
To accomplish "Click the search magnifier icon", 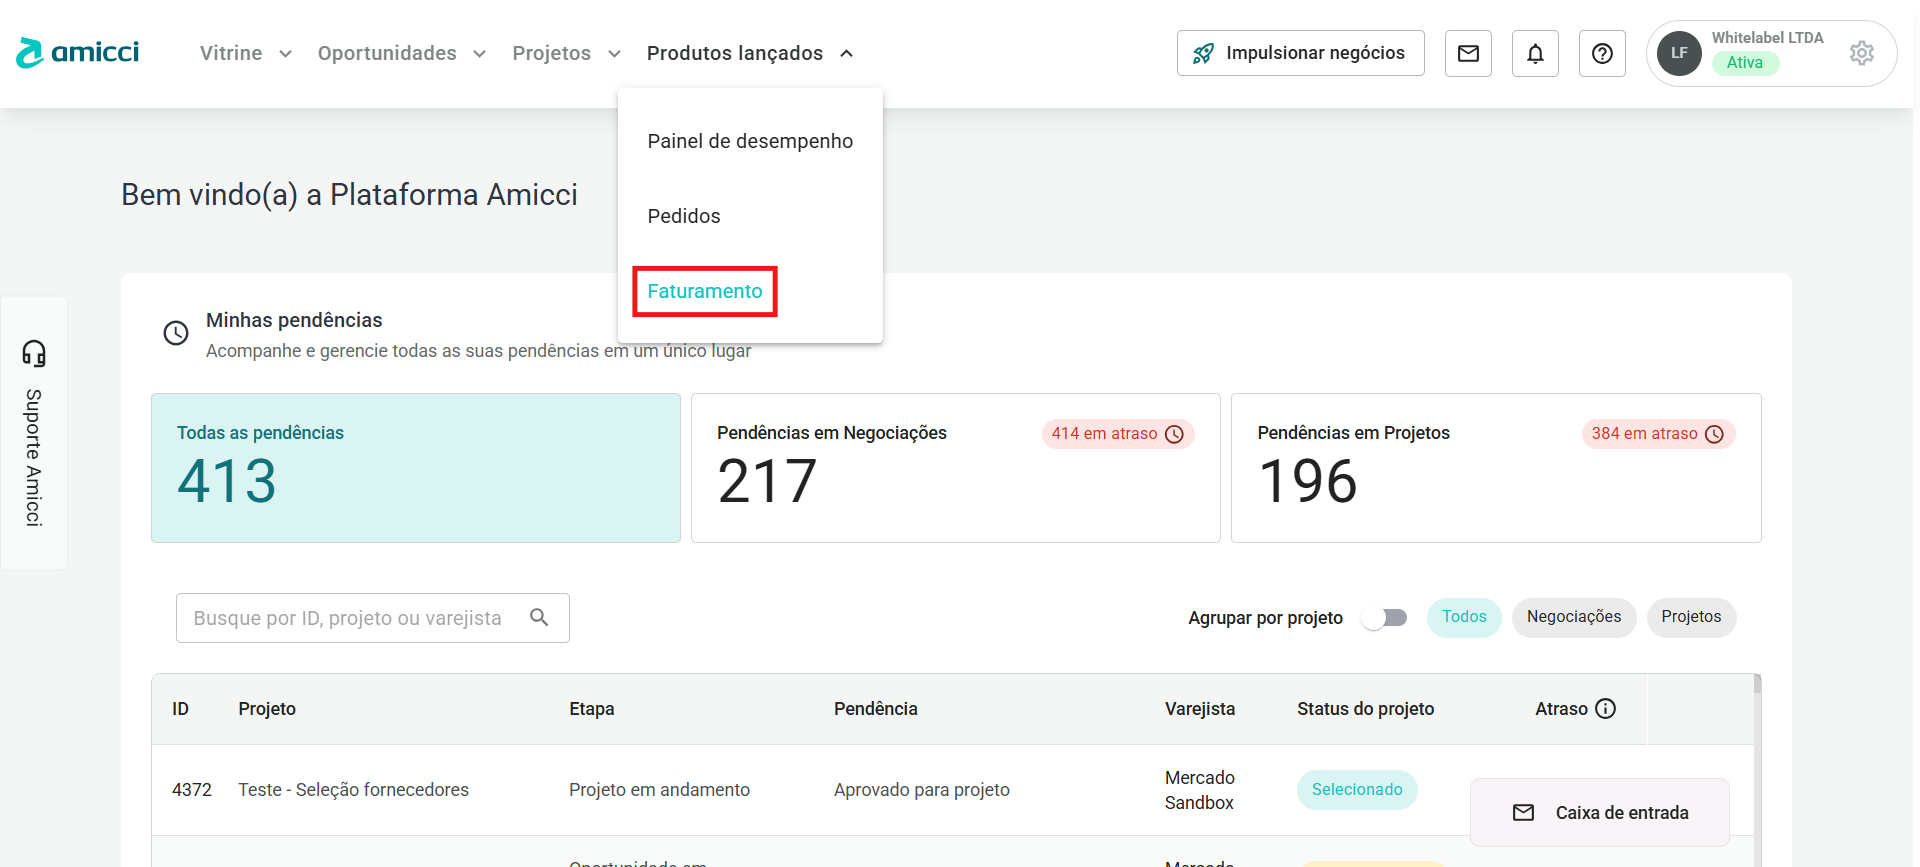I will coord(539,618).
